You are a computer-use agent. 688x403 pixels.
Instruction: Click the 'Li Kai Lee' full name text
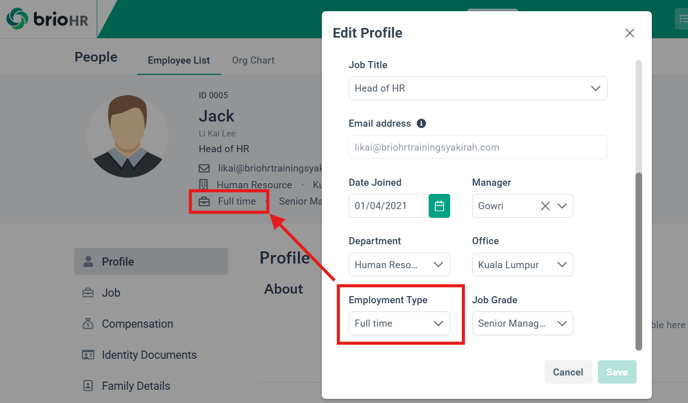pyautogui.click(x=217, y=133)
